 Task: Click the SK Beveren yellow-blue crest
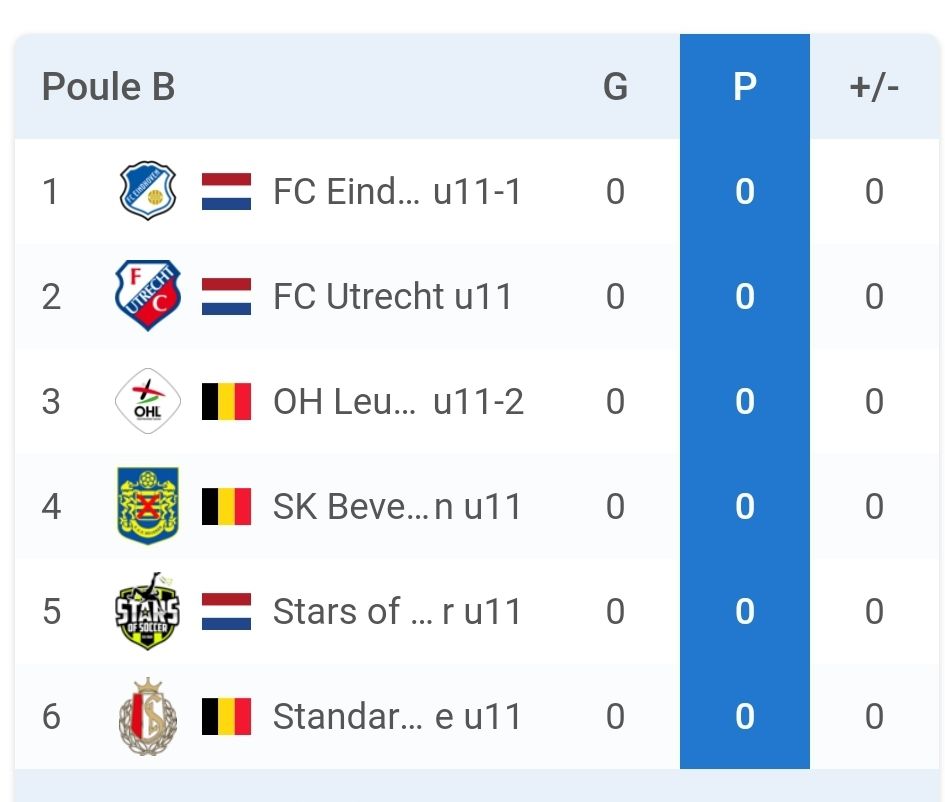[147, 506]
